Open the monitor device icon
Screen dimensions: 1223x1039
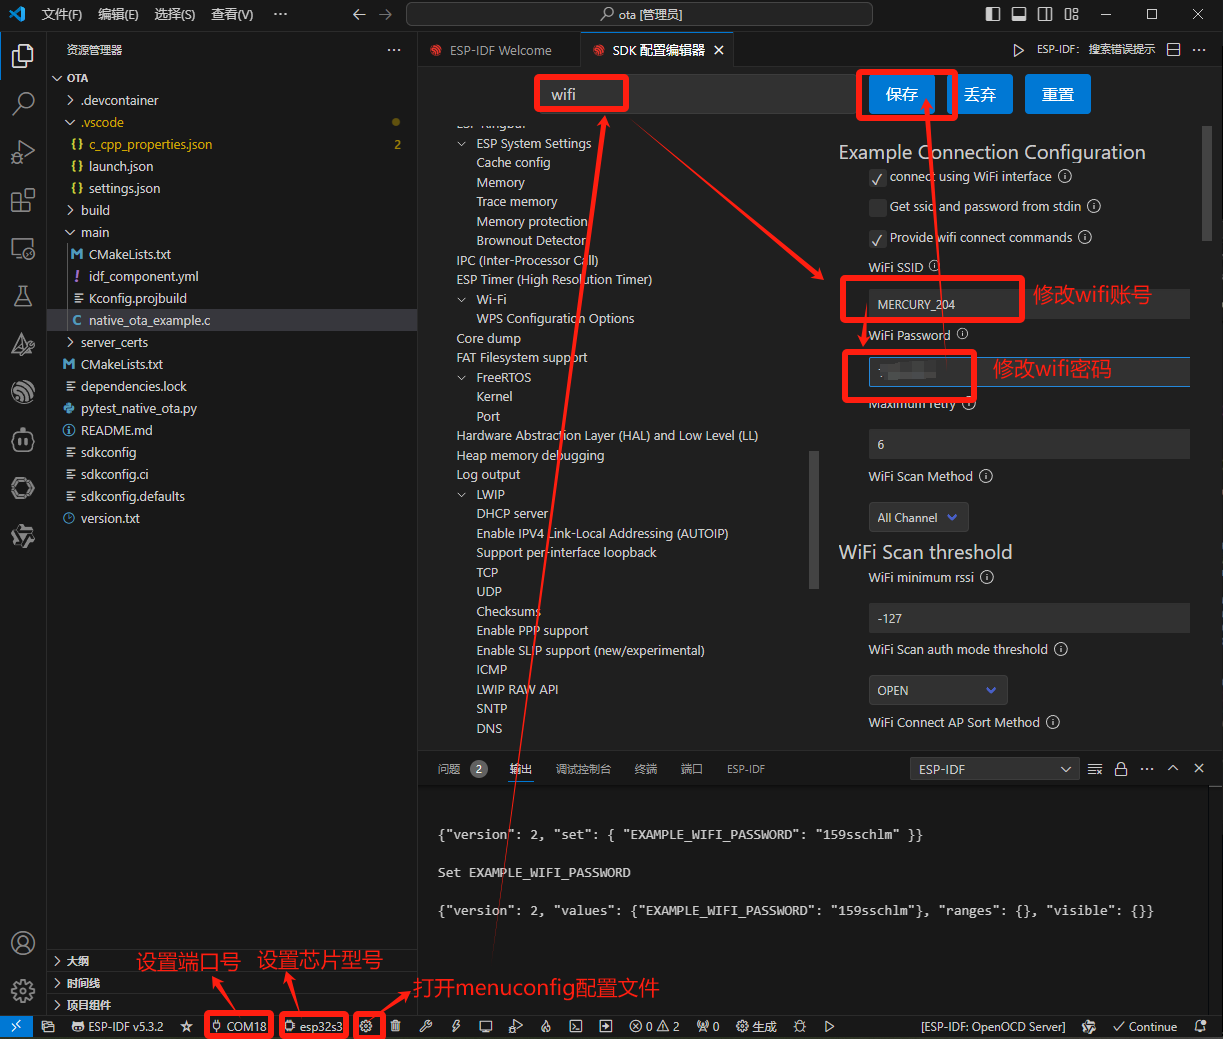point(486,1026)
